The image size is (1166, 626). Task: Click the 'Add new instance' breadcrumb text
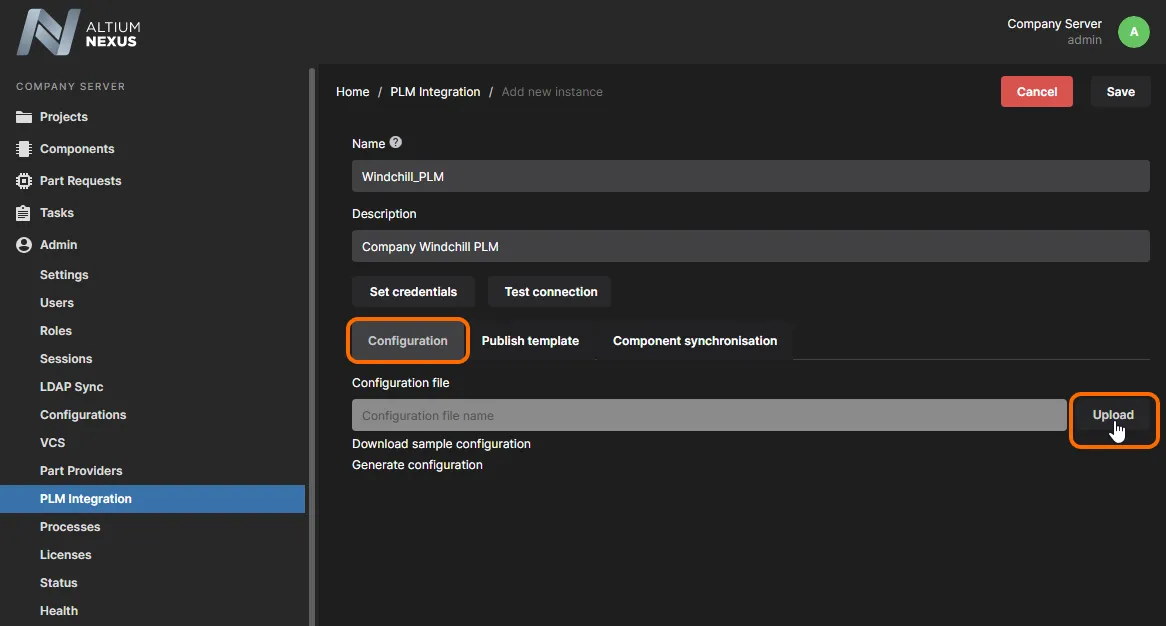[x=552, y=91]
